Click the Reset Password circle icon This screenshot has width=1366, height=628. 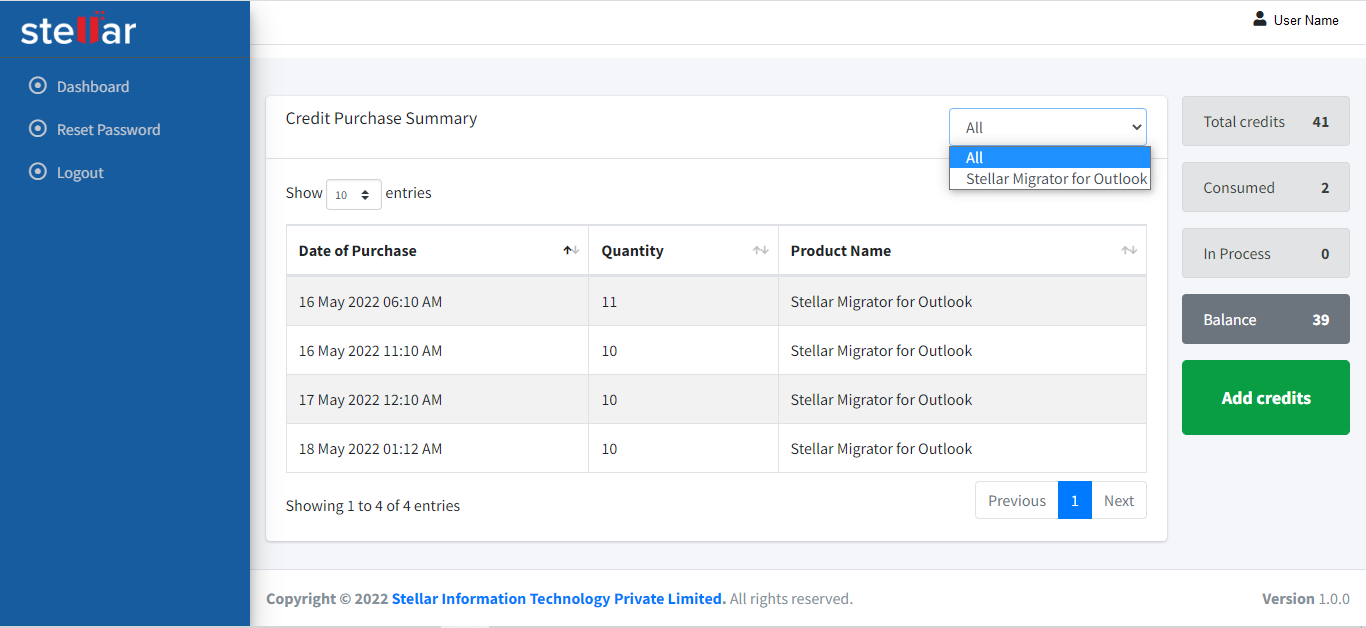pyautogui.click(x=38, y=129)
